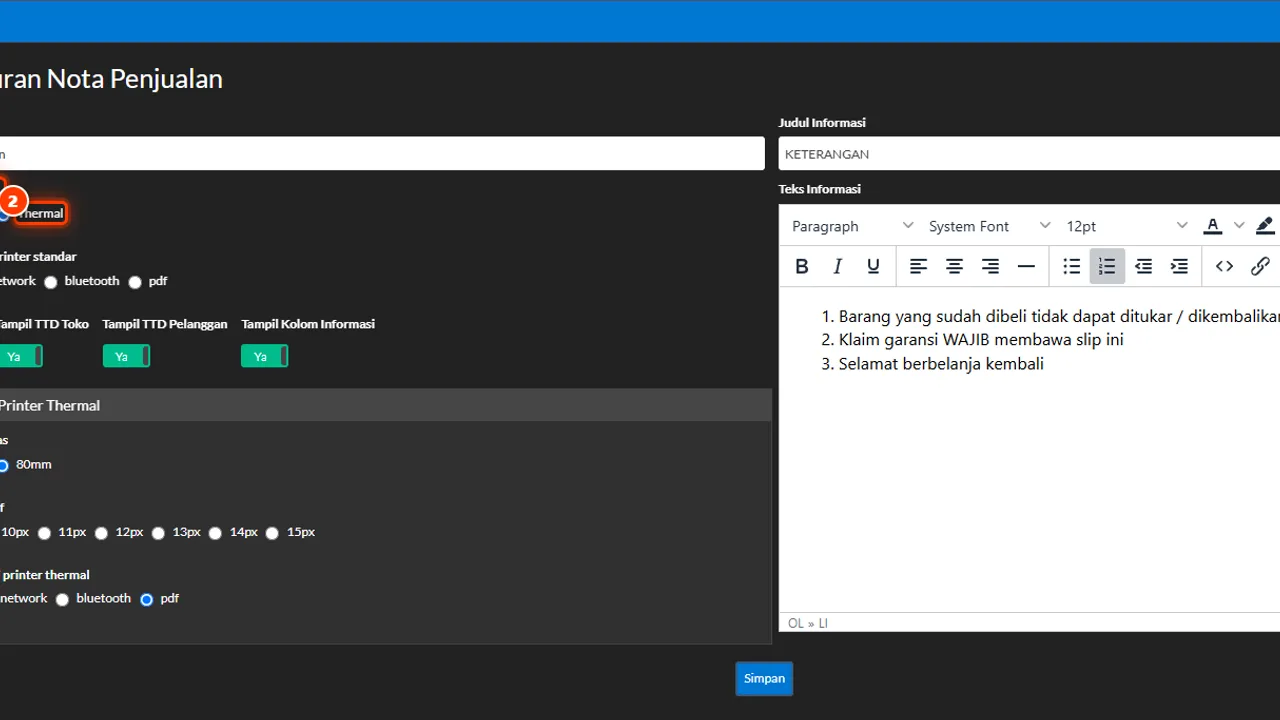Select pdf for thermal printer
The image size is (1280, 720).
[147, 599]
